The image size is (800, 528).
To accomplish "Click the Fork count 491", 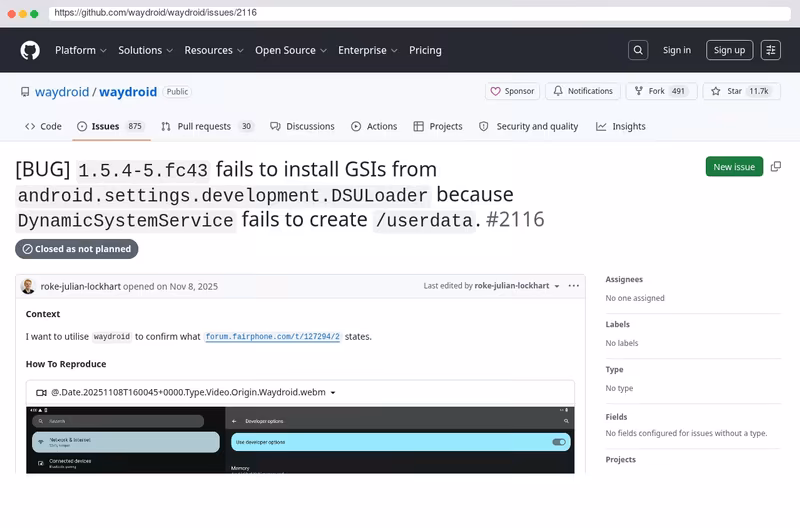I will pos(678,91).
